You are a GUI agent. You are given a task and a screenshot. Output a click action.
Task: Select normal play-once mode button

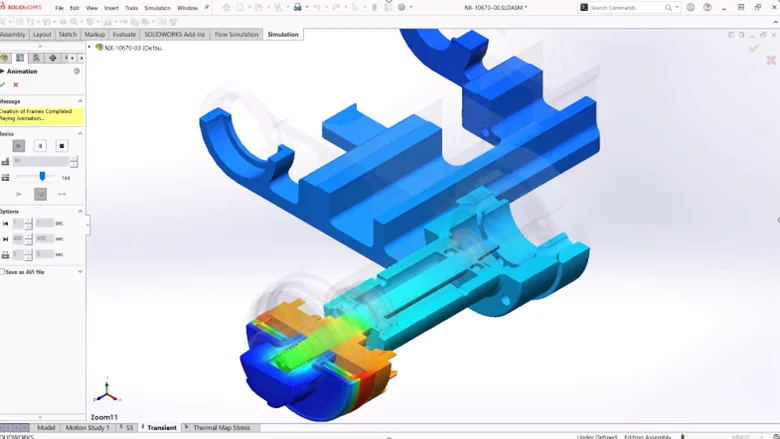coord(19,194)
